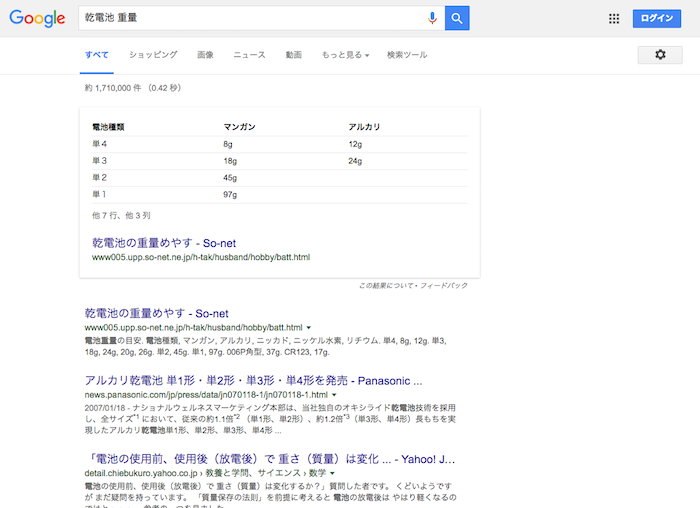Open the 検索ツール options

tap(407, 55)
